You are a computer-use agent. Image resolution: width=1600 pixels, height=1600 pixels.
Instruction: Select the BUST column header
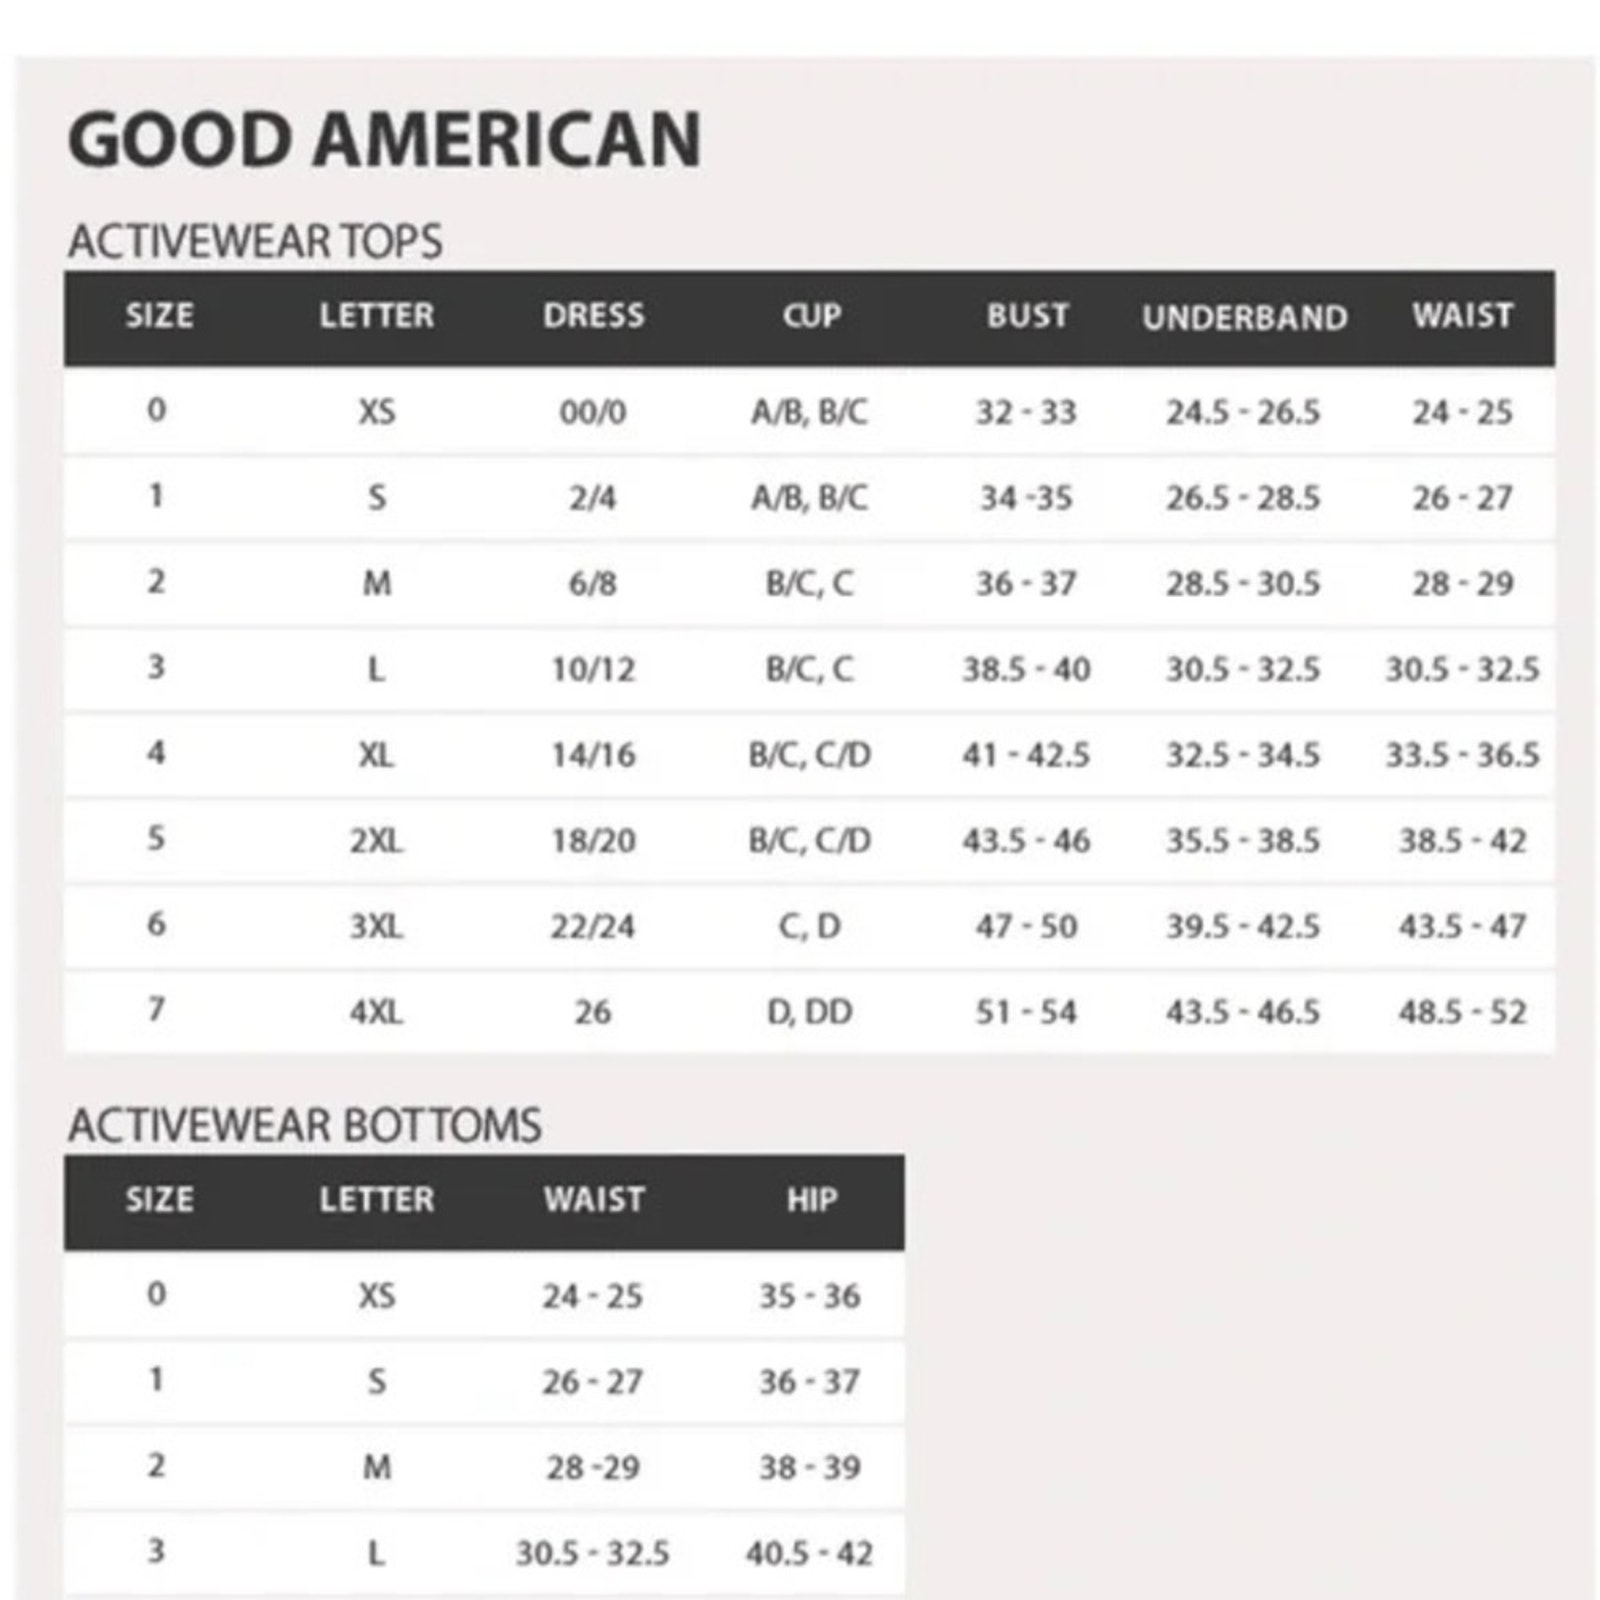[x=1027, y=316]
